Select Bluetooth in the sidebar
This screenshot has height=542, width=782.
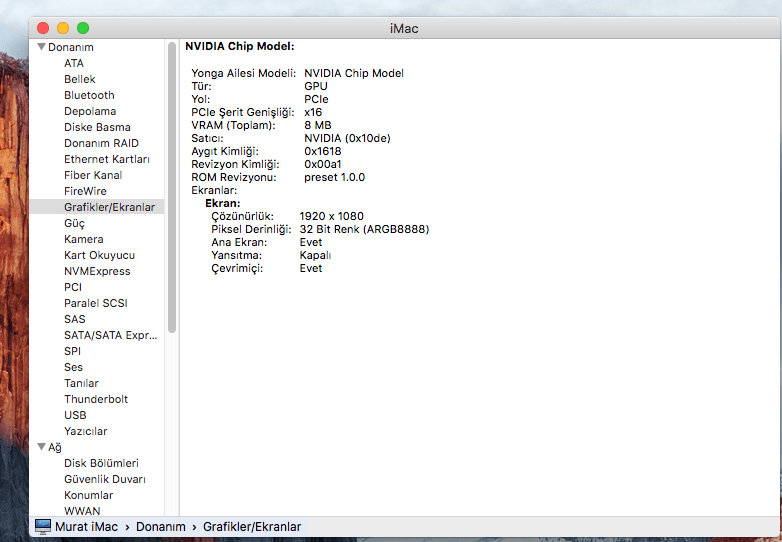pyautogui.click(x=89, y=95)
